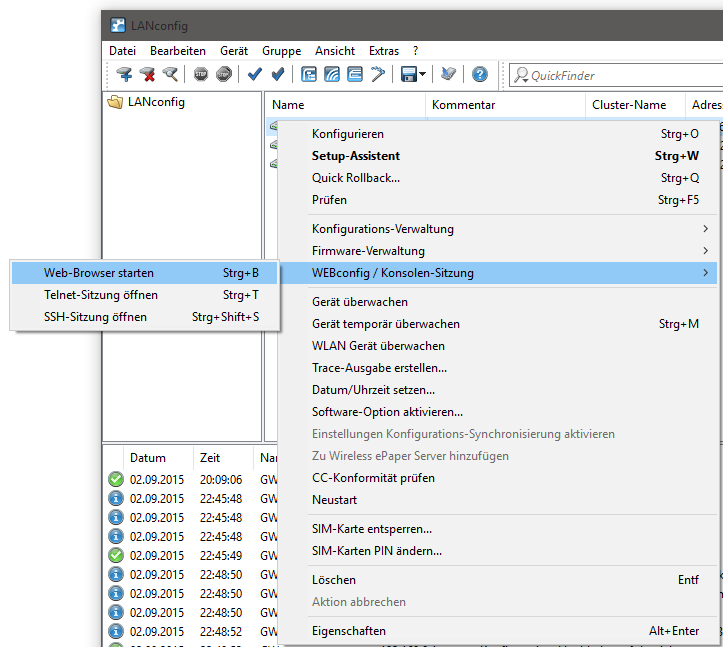Viewport: 723px width, 648px height.
Task: Click the floppy disk save icon
Action: 408,75
